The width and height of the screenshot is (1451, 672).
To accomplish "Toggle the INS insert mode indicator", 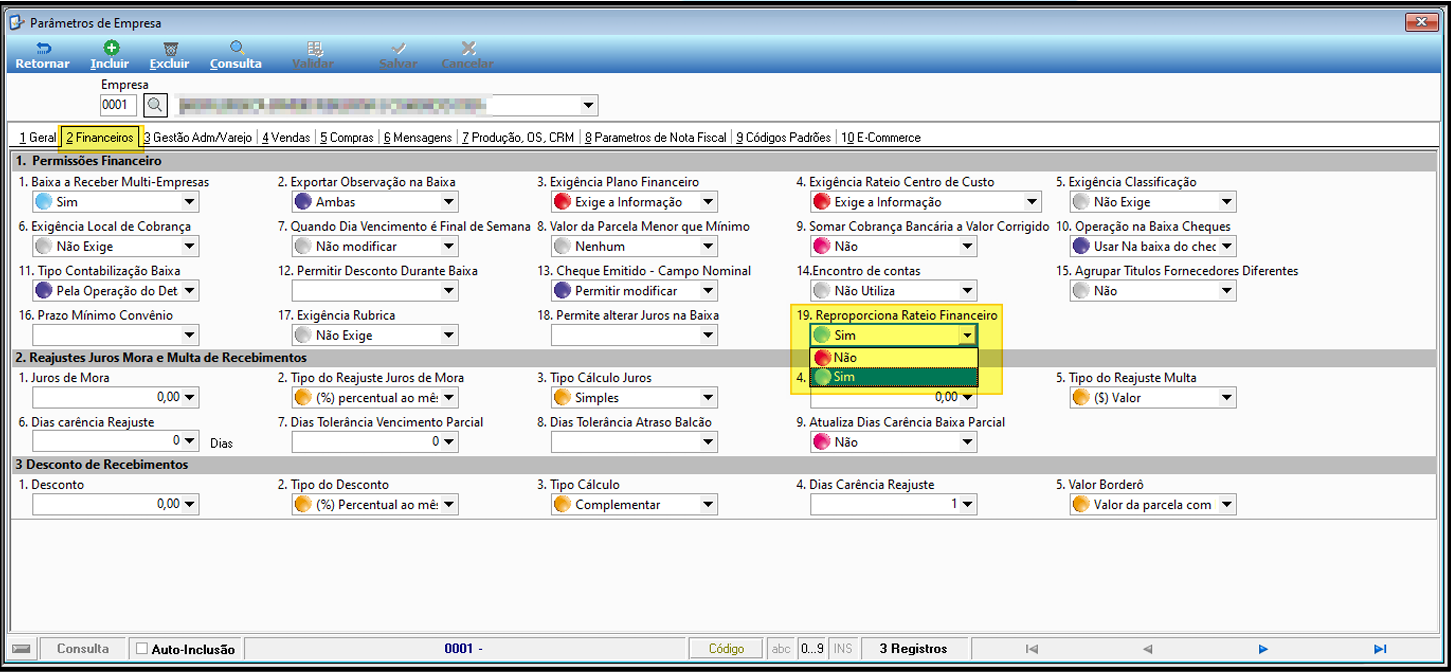I will (x=843, y=649).
